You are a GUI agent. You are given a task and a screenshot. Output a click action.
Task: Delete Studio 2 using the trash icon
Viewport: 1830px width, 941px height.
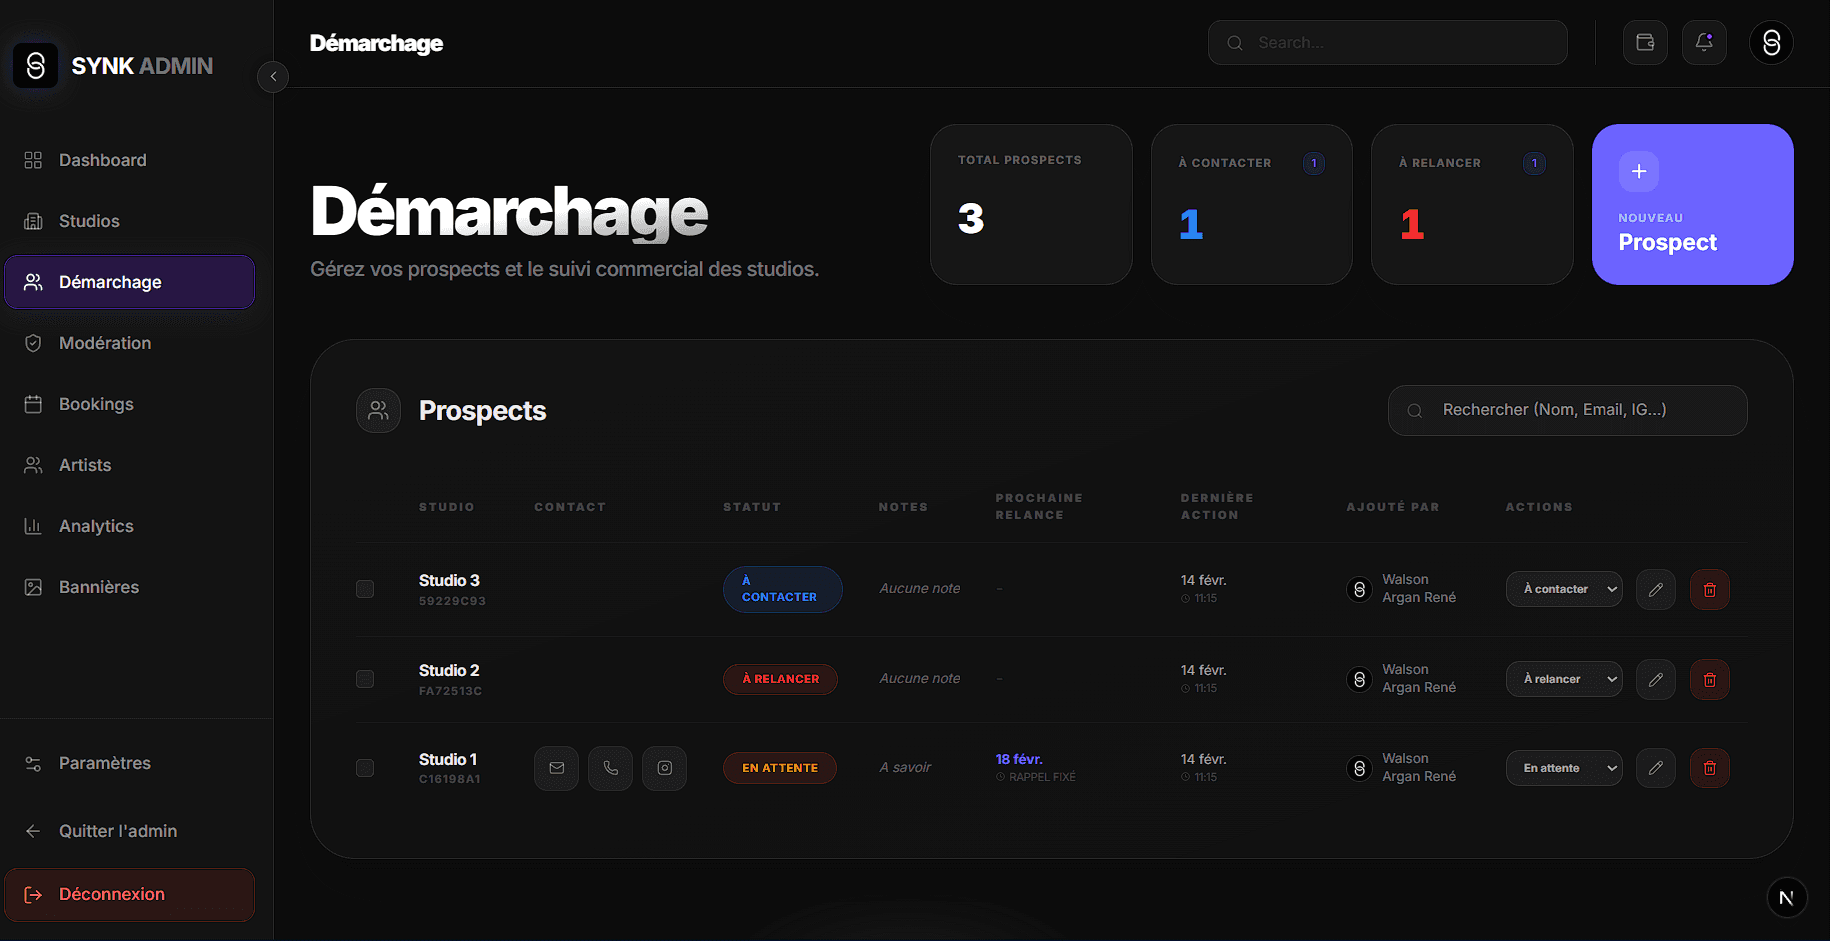point(1709,679)
